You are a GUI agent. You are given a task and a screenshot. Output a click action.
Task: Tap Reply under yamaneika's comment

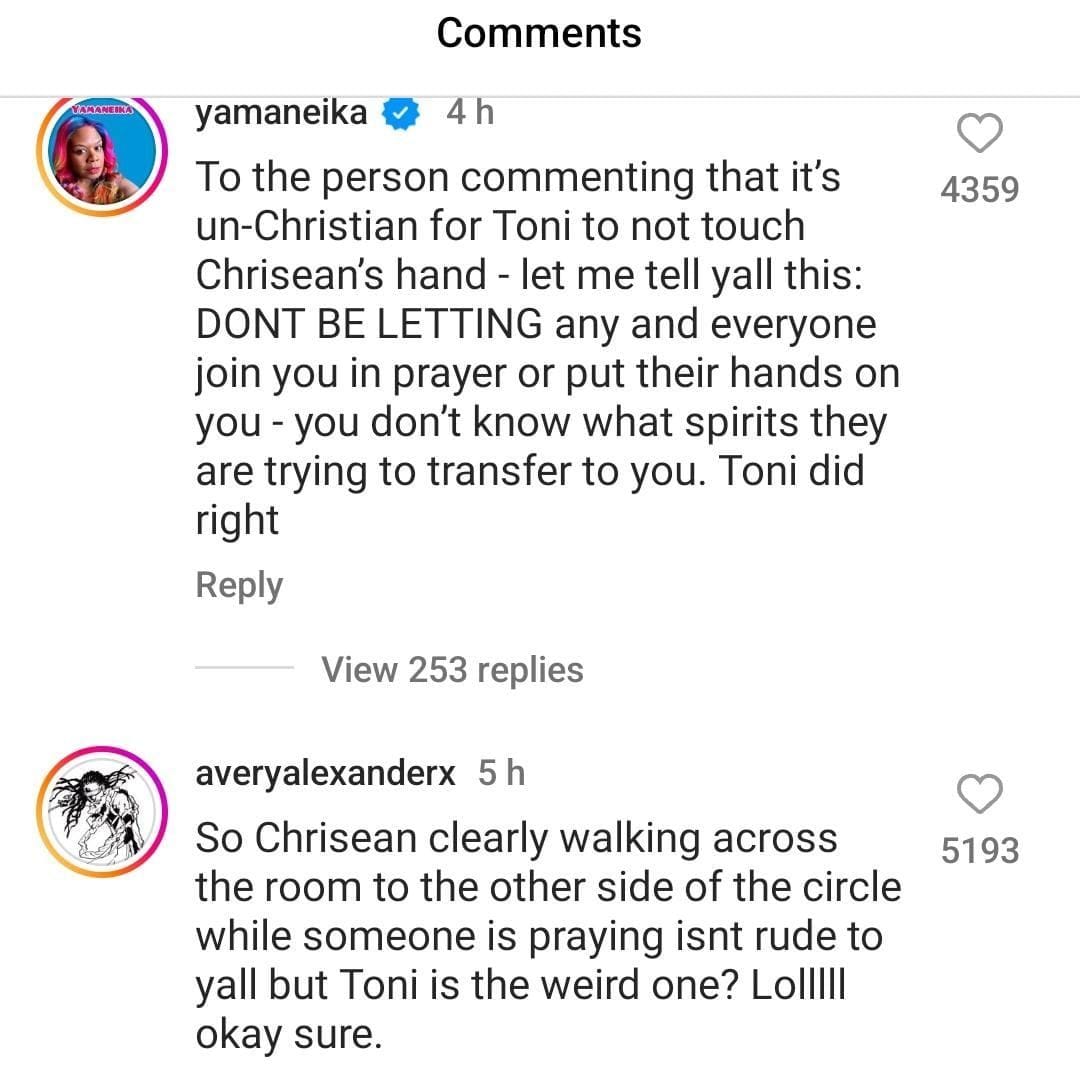pos(238,585)
